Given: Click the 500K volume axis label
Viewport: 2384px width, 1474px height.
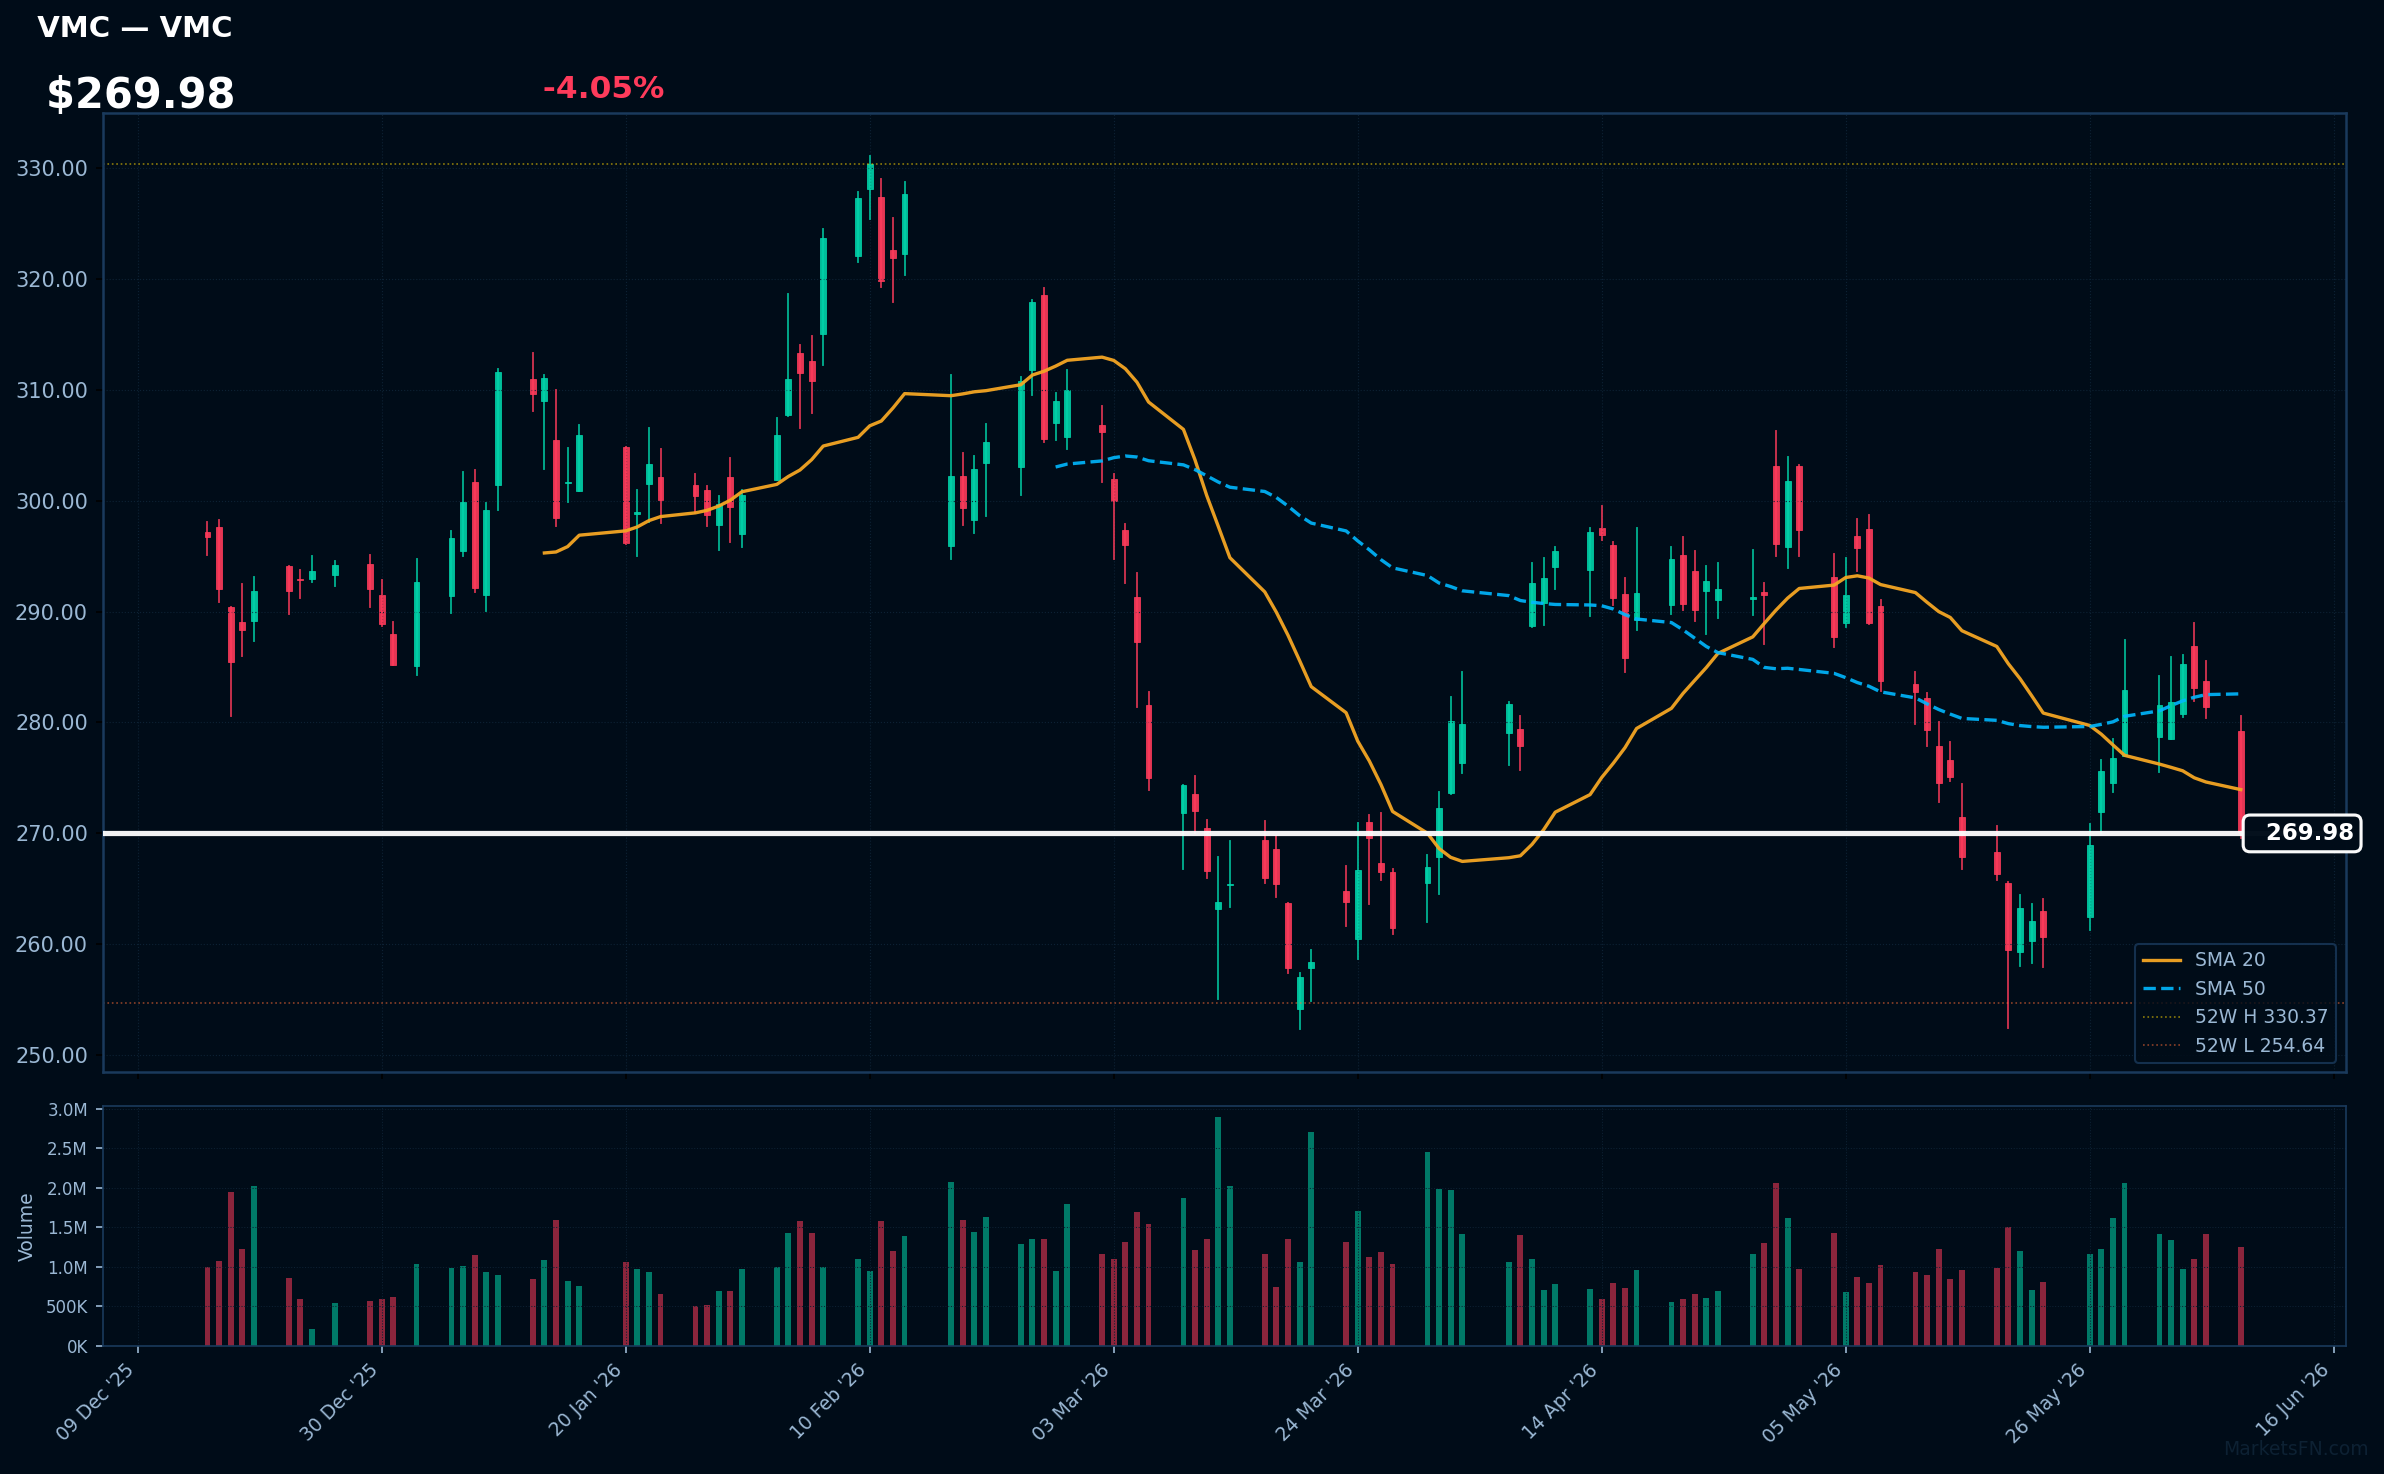Looking at the screenshot, I should [x=67, y=1307].
